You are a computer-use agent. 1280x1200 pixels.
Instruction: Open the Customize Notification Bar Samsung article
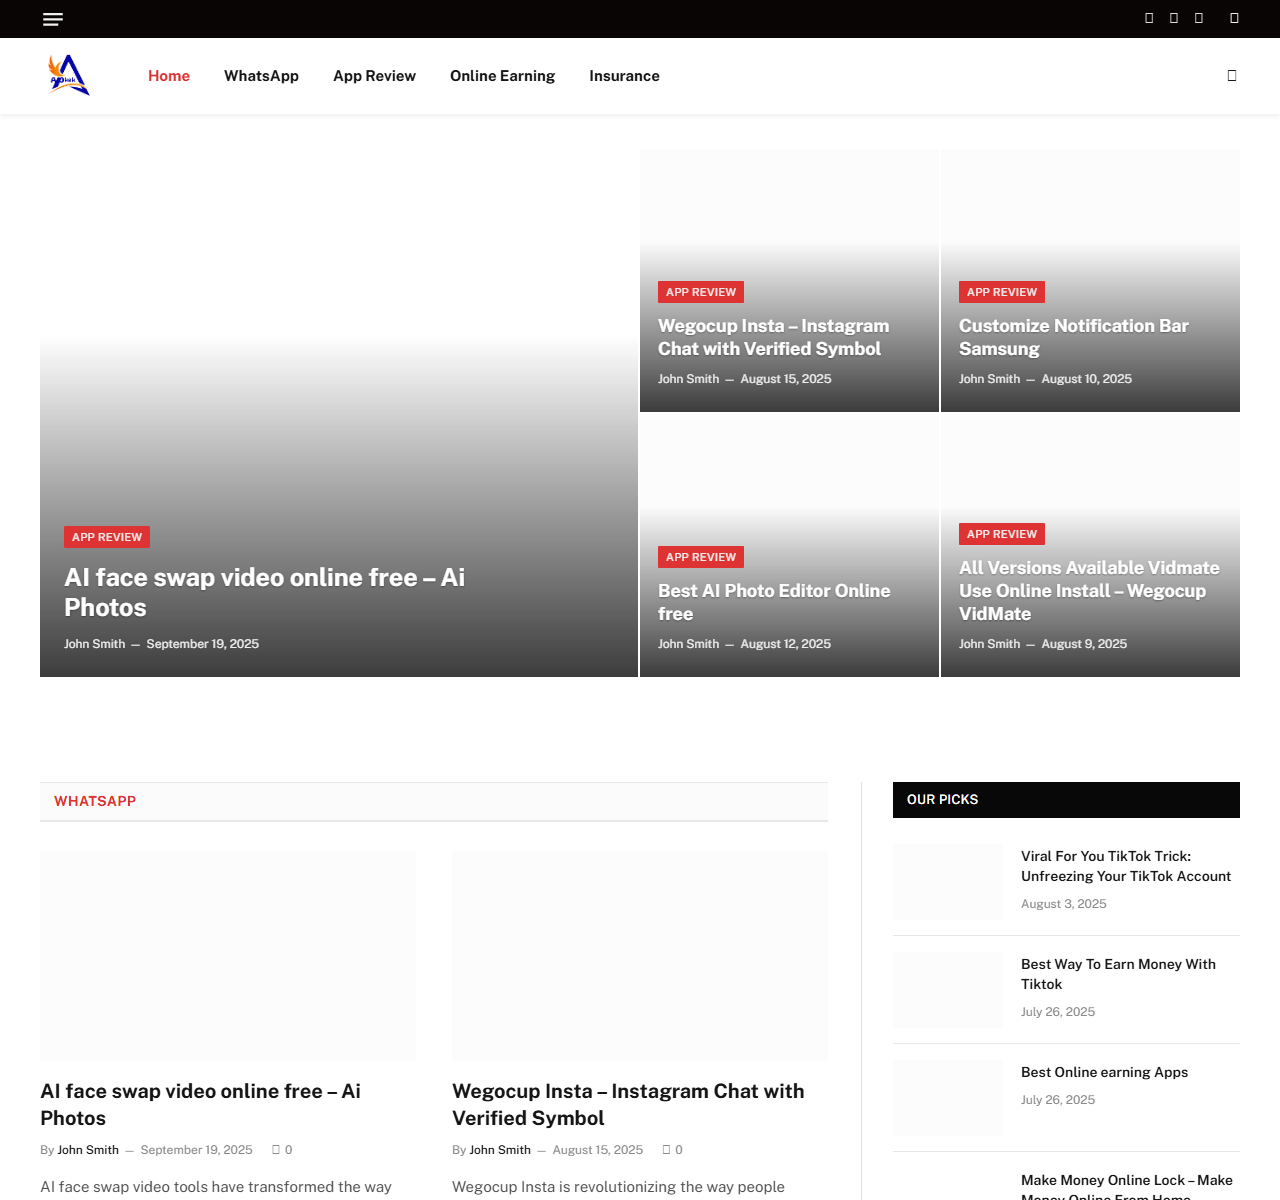click(x=1073, y=337)
